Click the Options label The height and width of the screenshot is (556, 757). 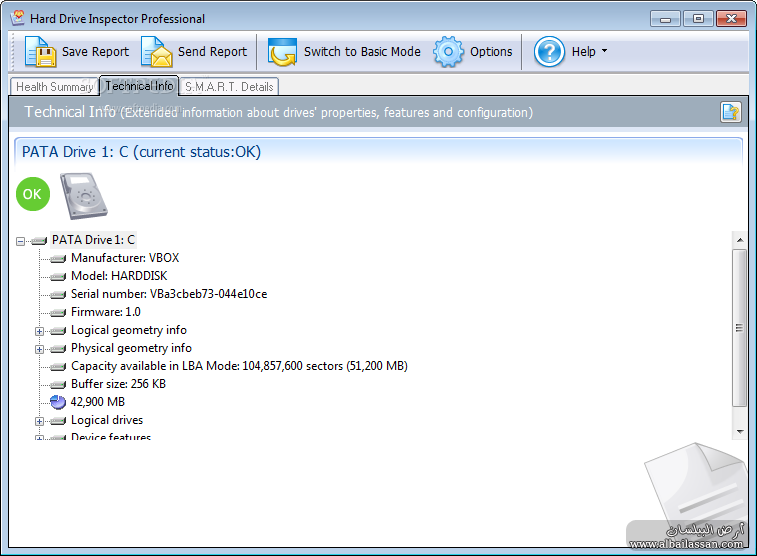pos(491,52)
